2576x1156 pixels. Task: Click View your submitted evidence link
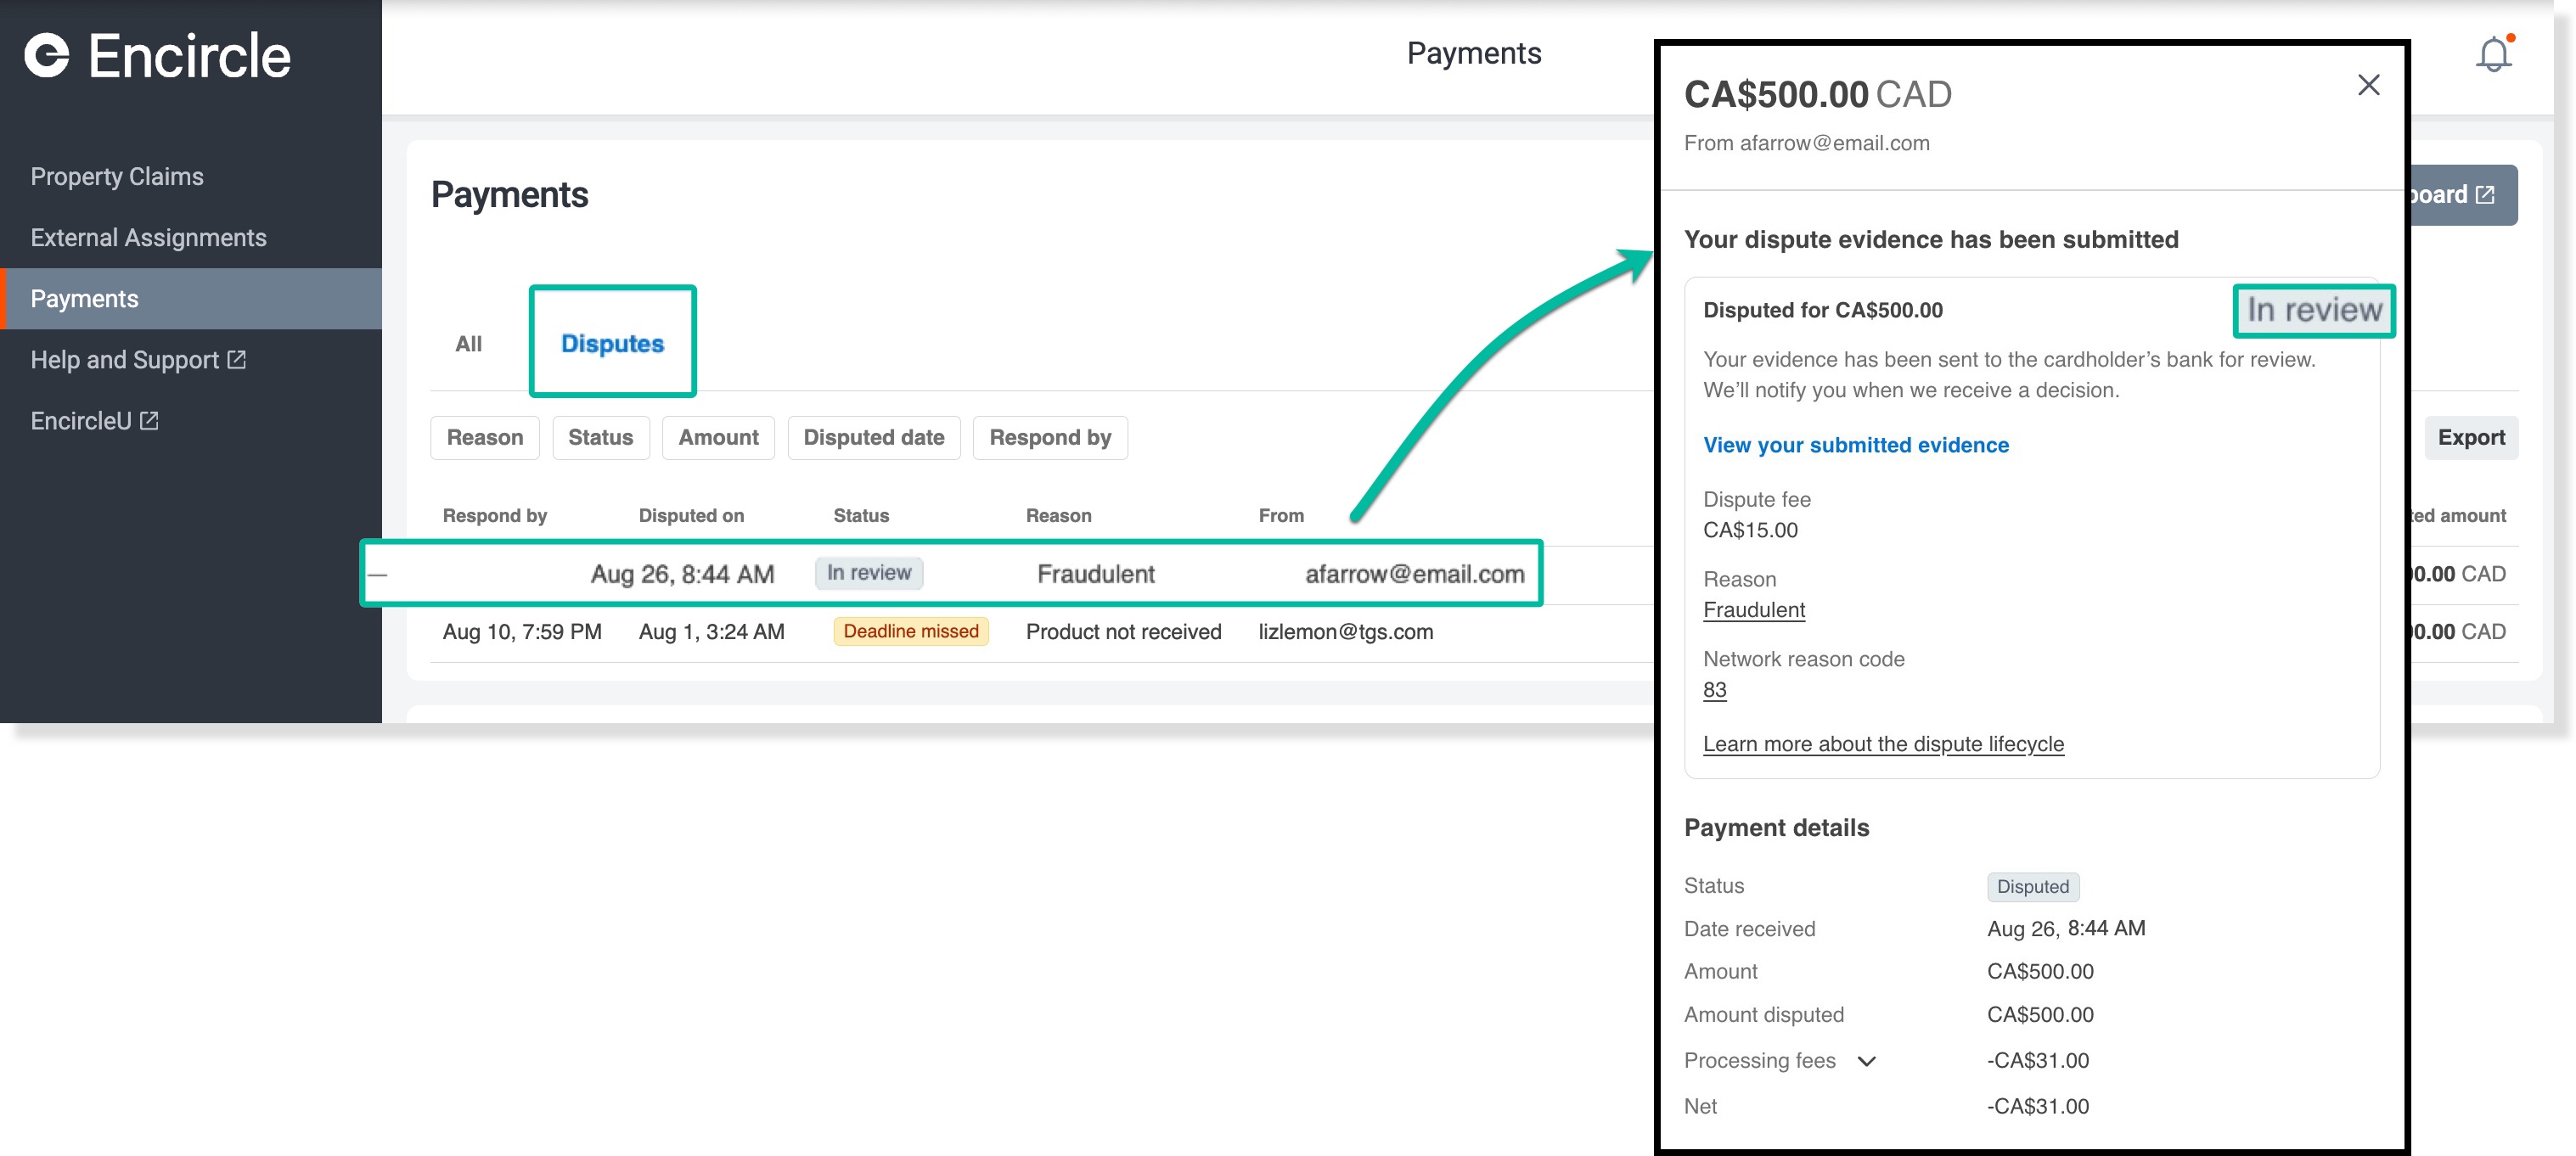1855,445
